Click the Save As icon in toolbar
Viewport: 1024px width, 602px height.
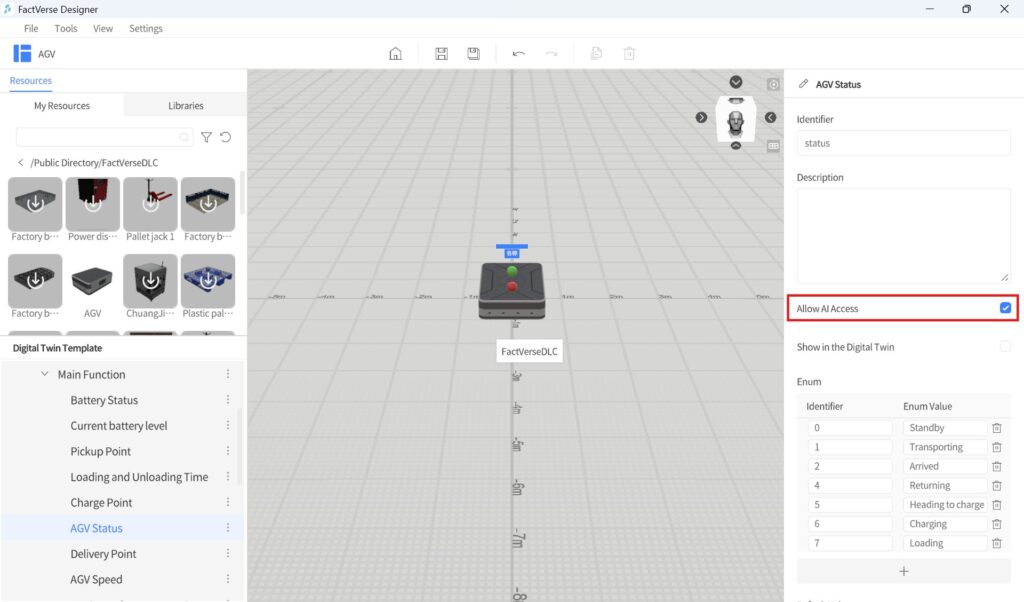(473, 54)
